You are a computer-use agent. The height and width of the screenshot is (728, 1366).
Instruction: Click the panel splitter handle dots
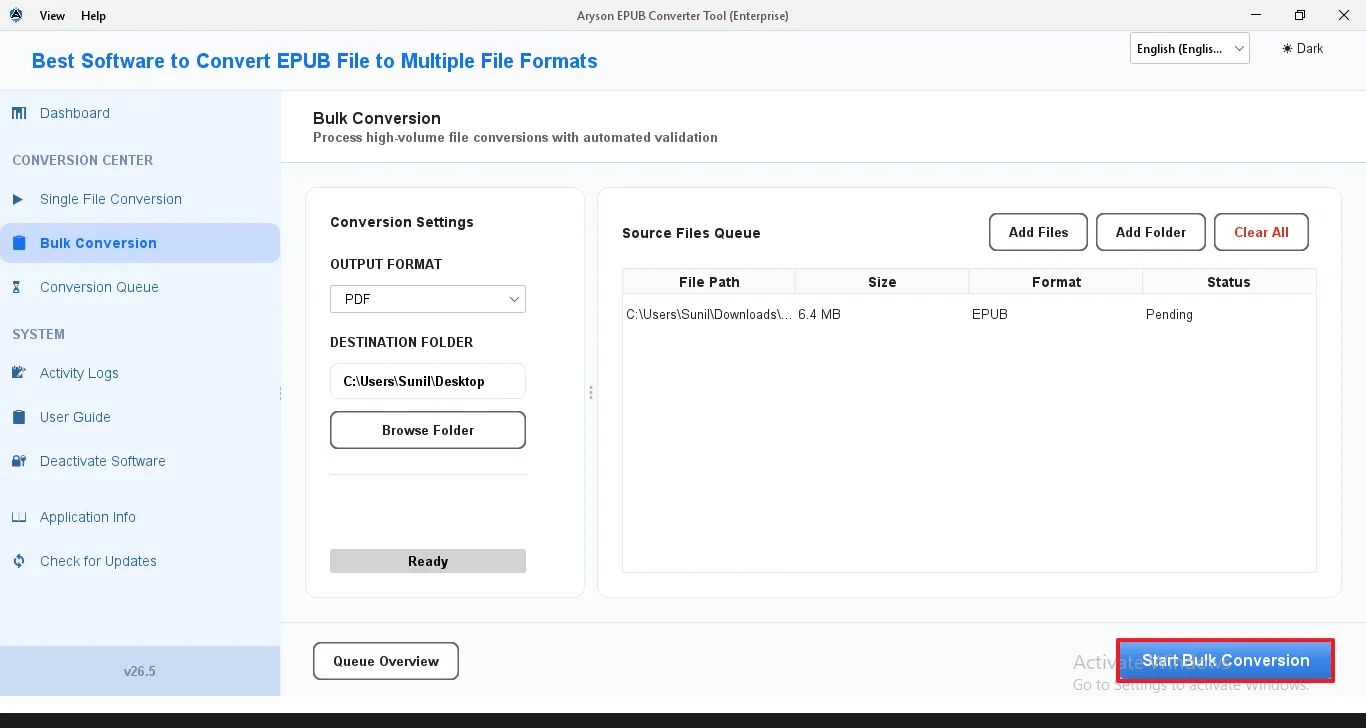pos(591,393)
